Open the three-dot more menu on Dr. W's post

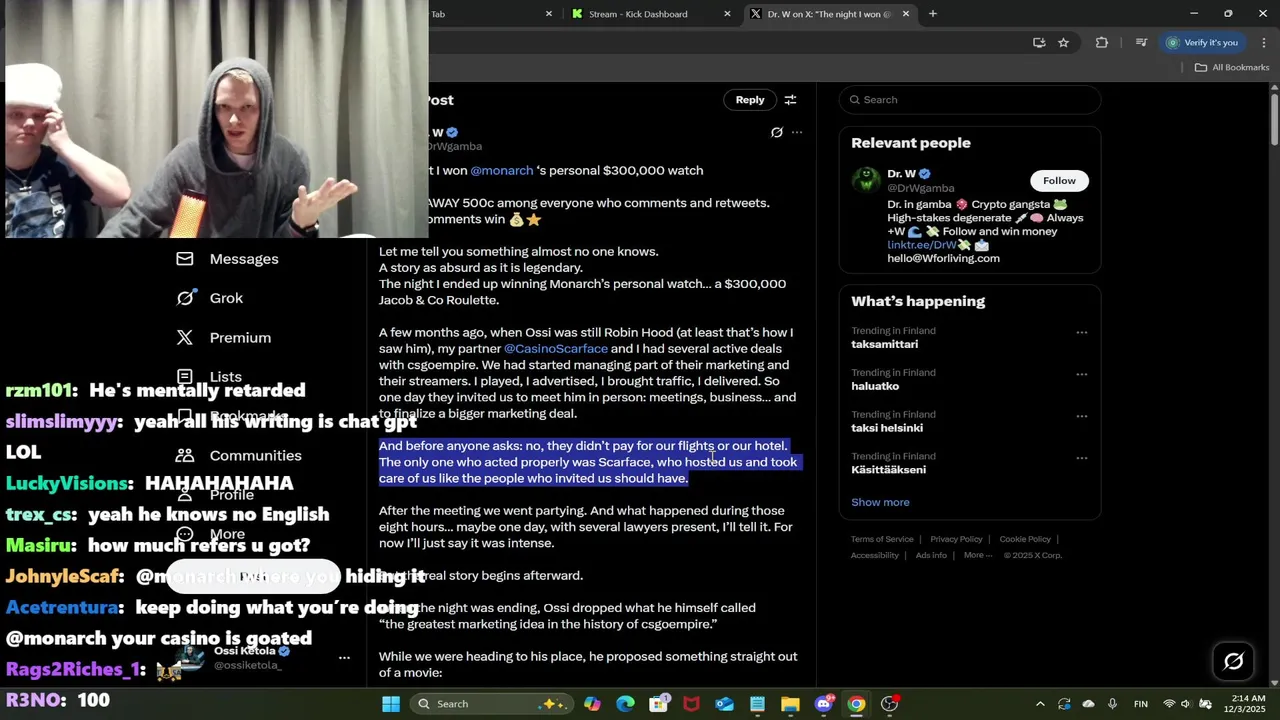click(x=797, y=132)
